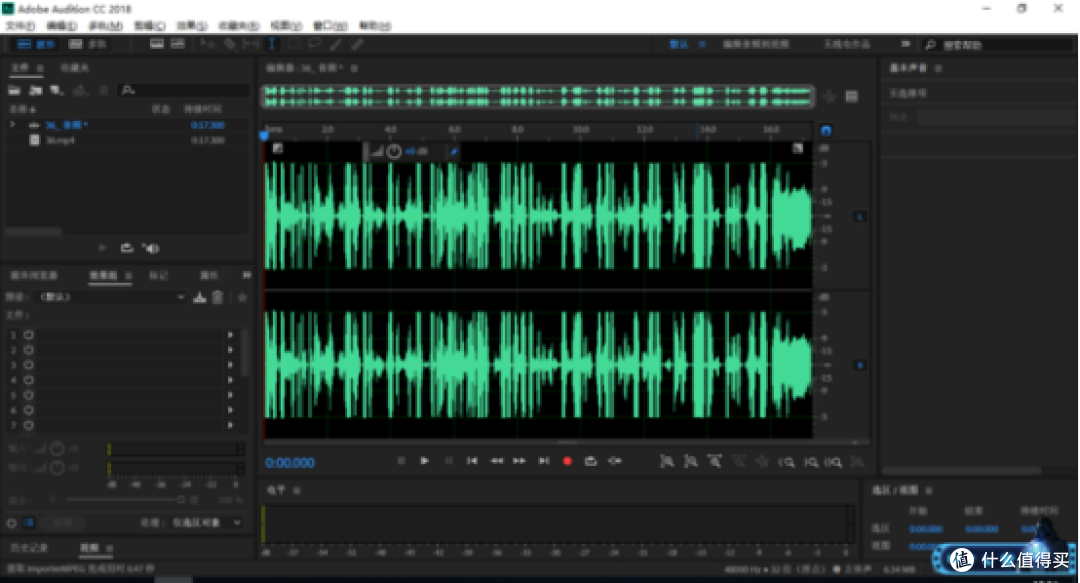This screenshot has width=1080, height=583.
Task: Click the red Record button
Action: pyautogui.click(x=568, y=461)
